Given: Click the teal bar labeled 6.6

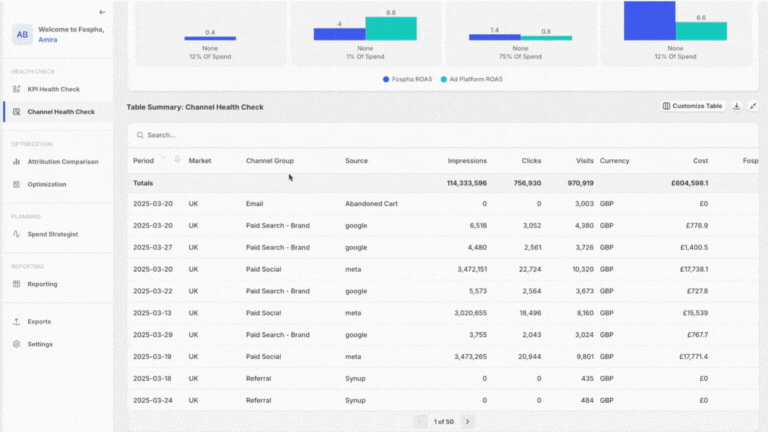Looking at the screenshot, I should pos(701,31).
